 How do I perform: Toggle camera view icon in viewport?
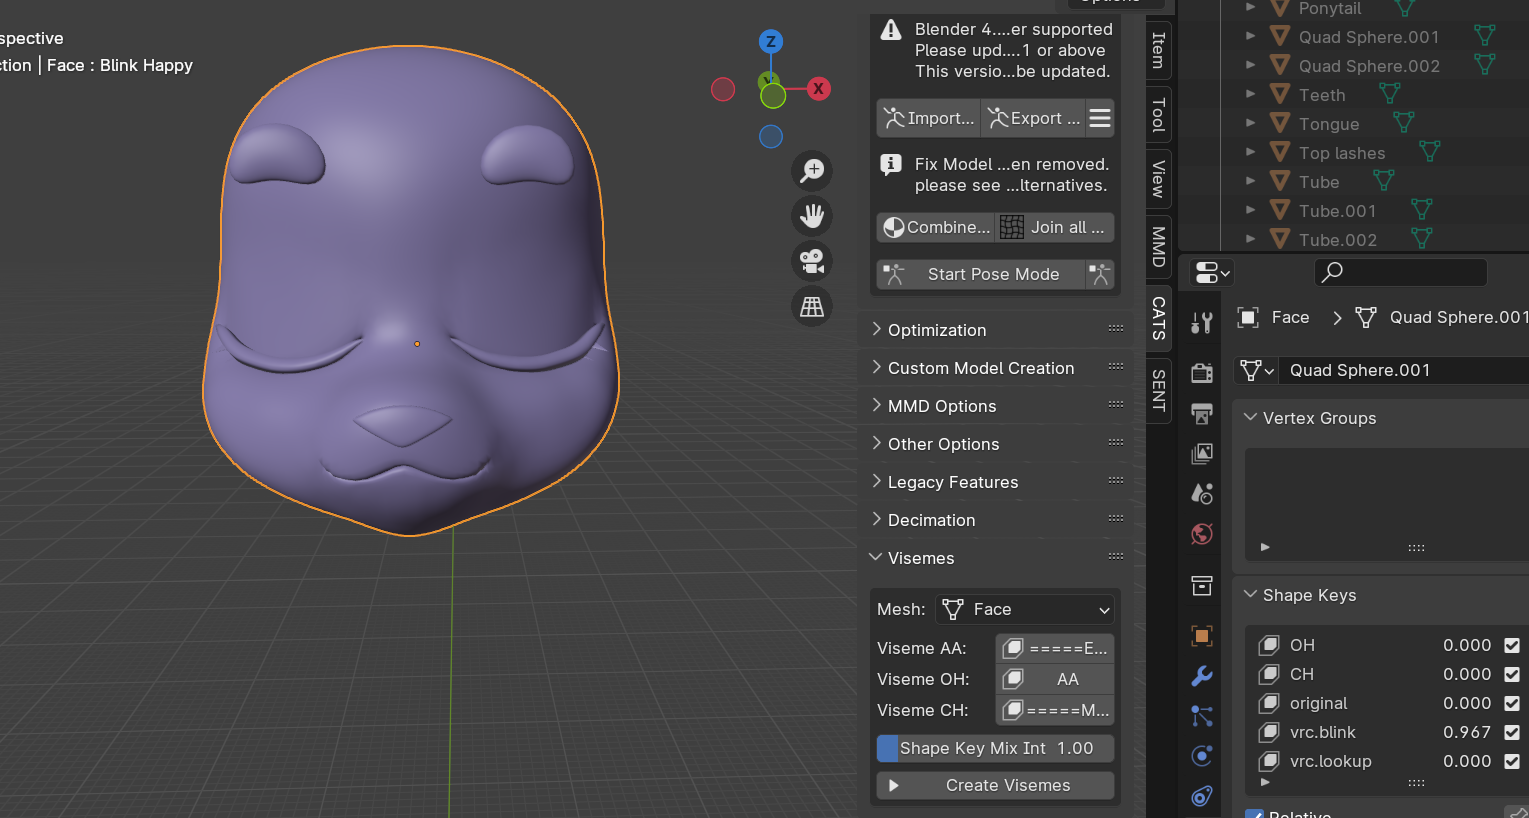pyautogui.click(x=812, y=261)
